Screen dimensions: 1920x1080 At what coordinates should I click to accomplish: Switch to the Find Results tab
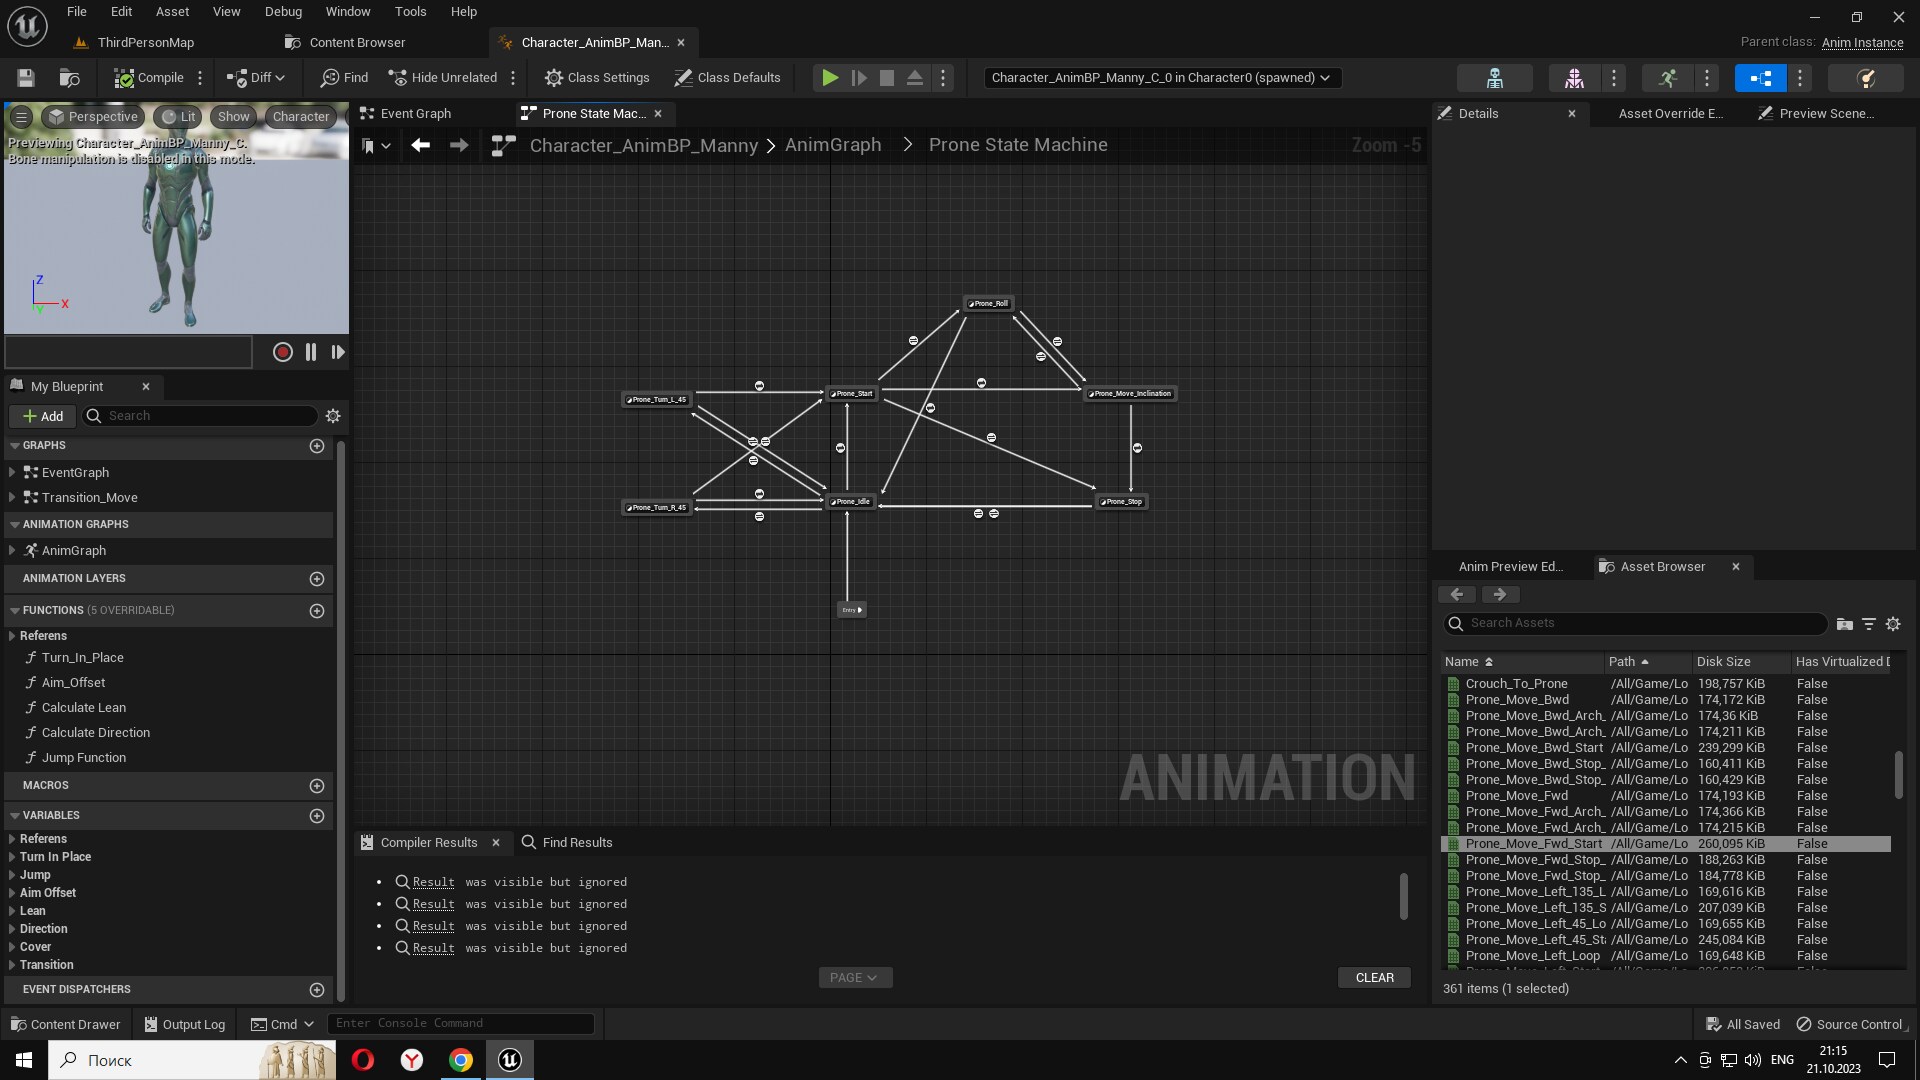tap(567, 842)
